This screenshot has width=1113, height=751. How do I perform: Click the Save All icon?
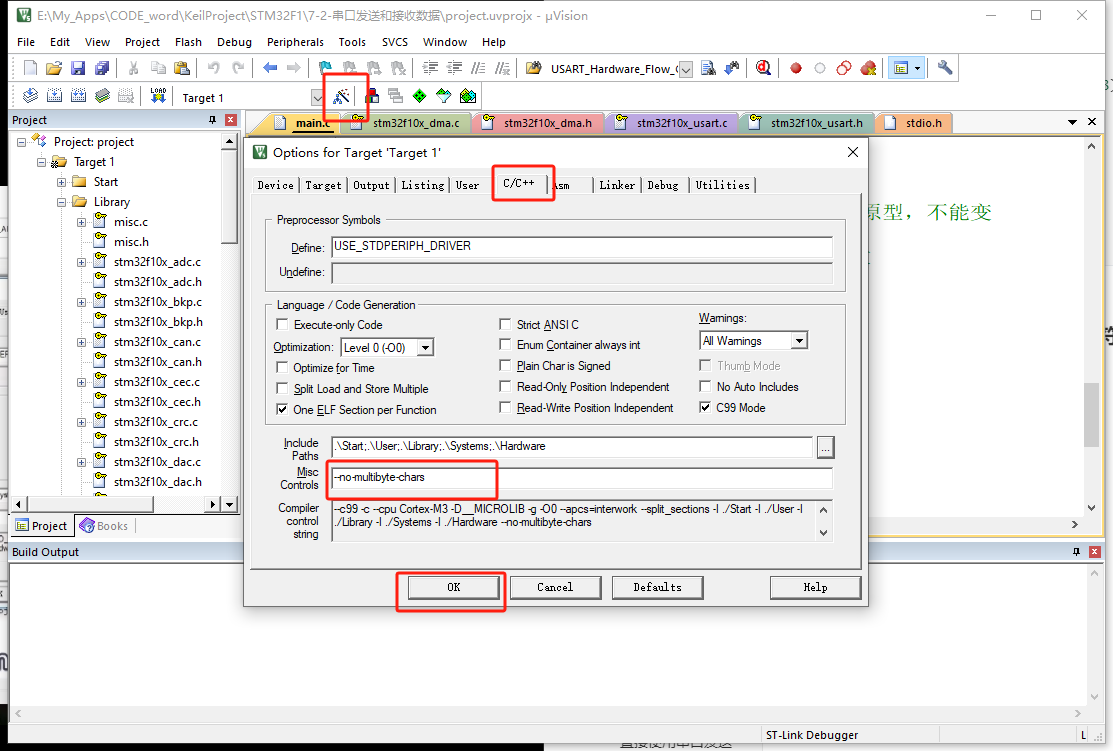coord(102,68)
